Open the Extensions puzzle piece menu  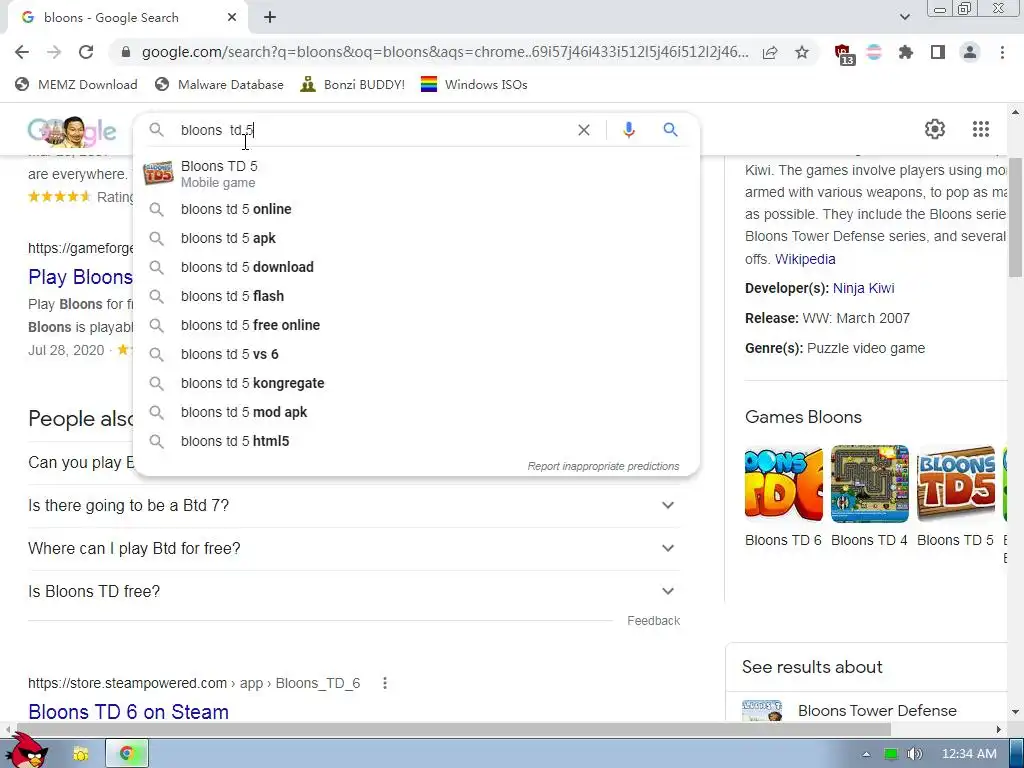coord(905,52)
